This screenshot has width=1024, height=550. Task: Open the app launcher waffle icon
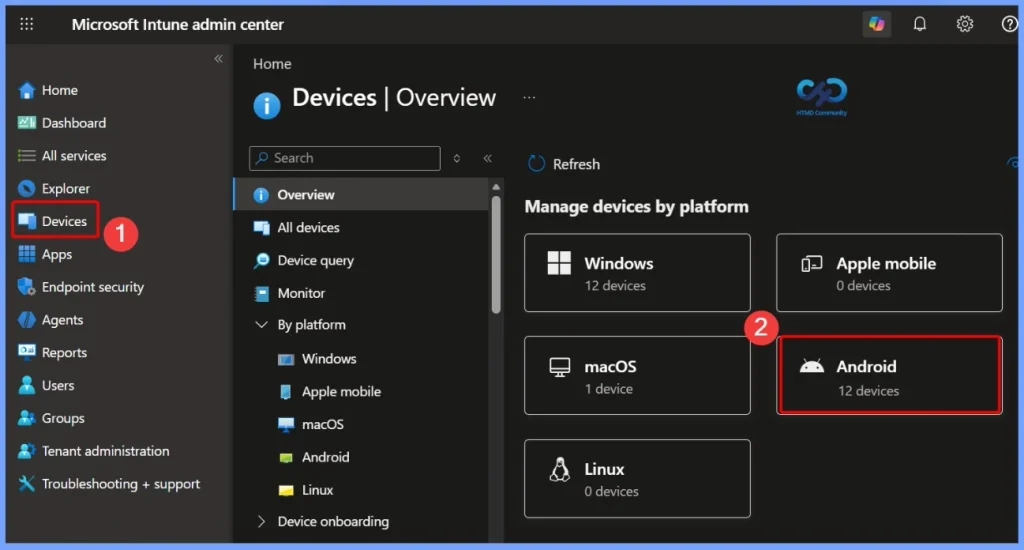tap(27, 24)
